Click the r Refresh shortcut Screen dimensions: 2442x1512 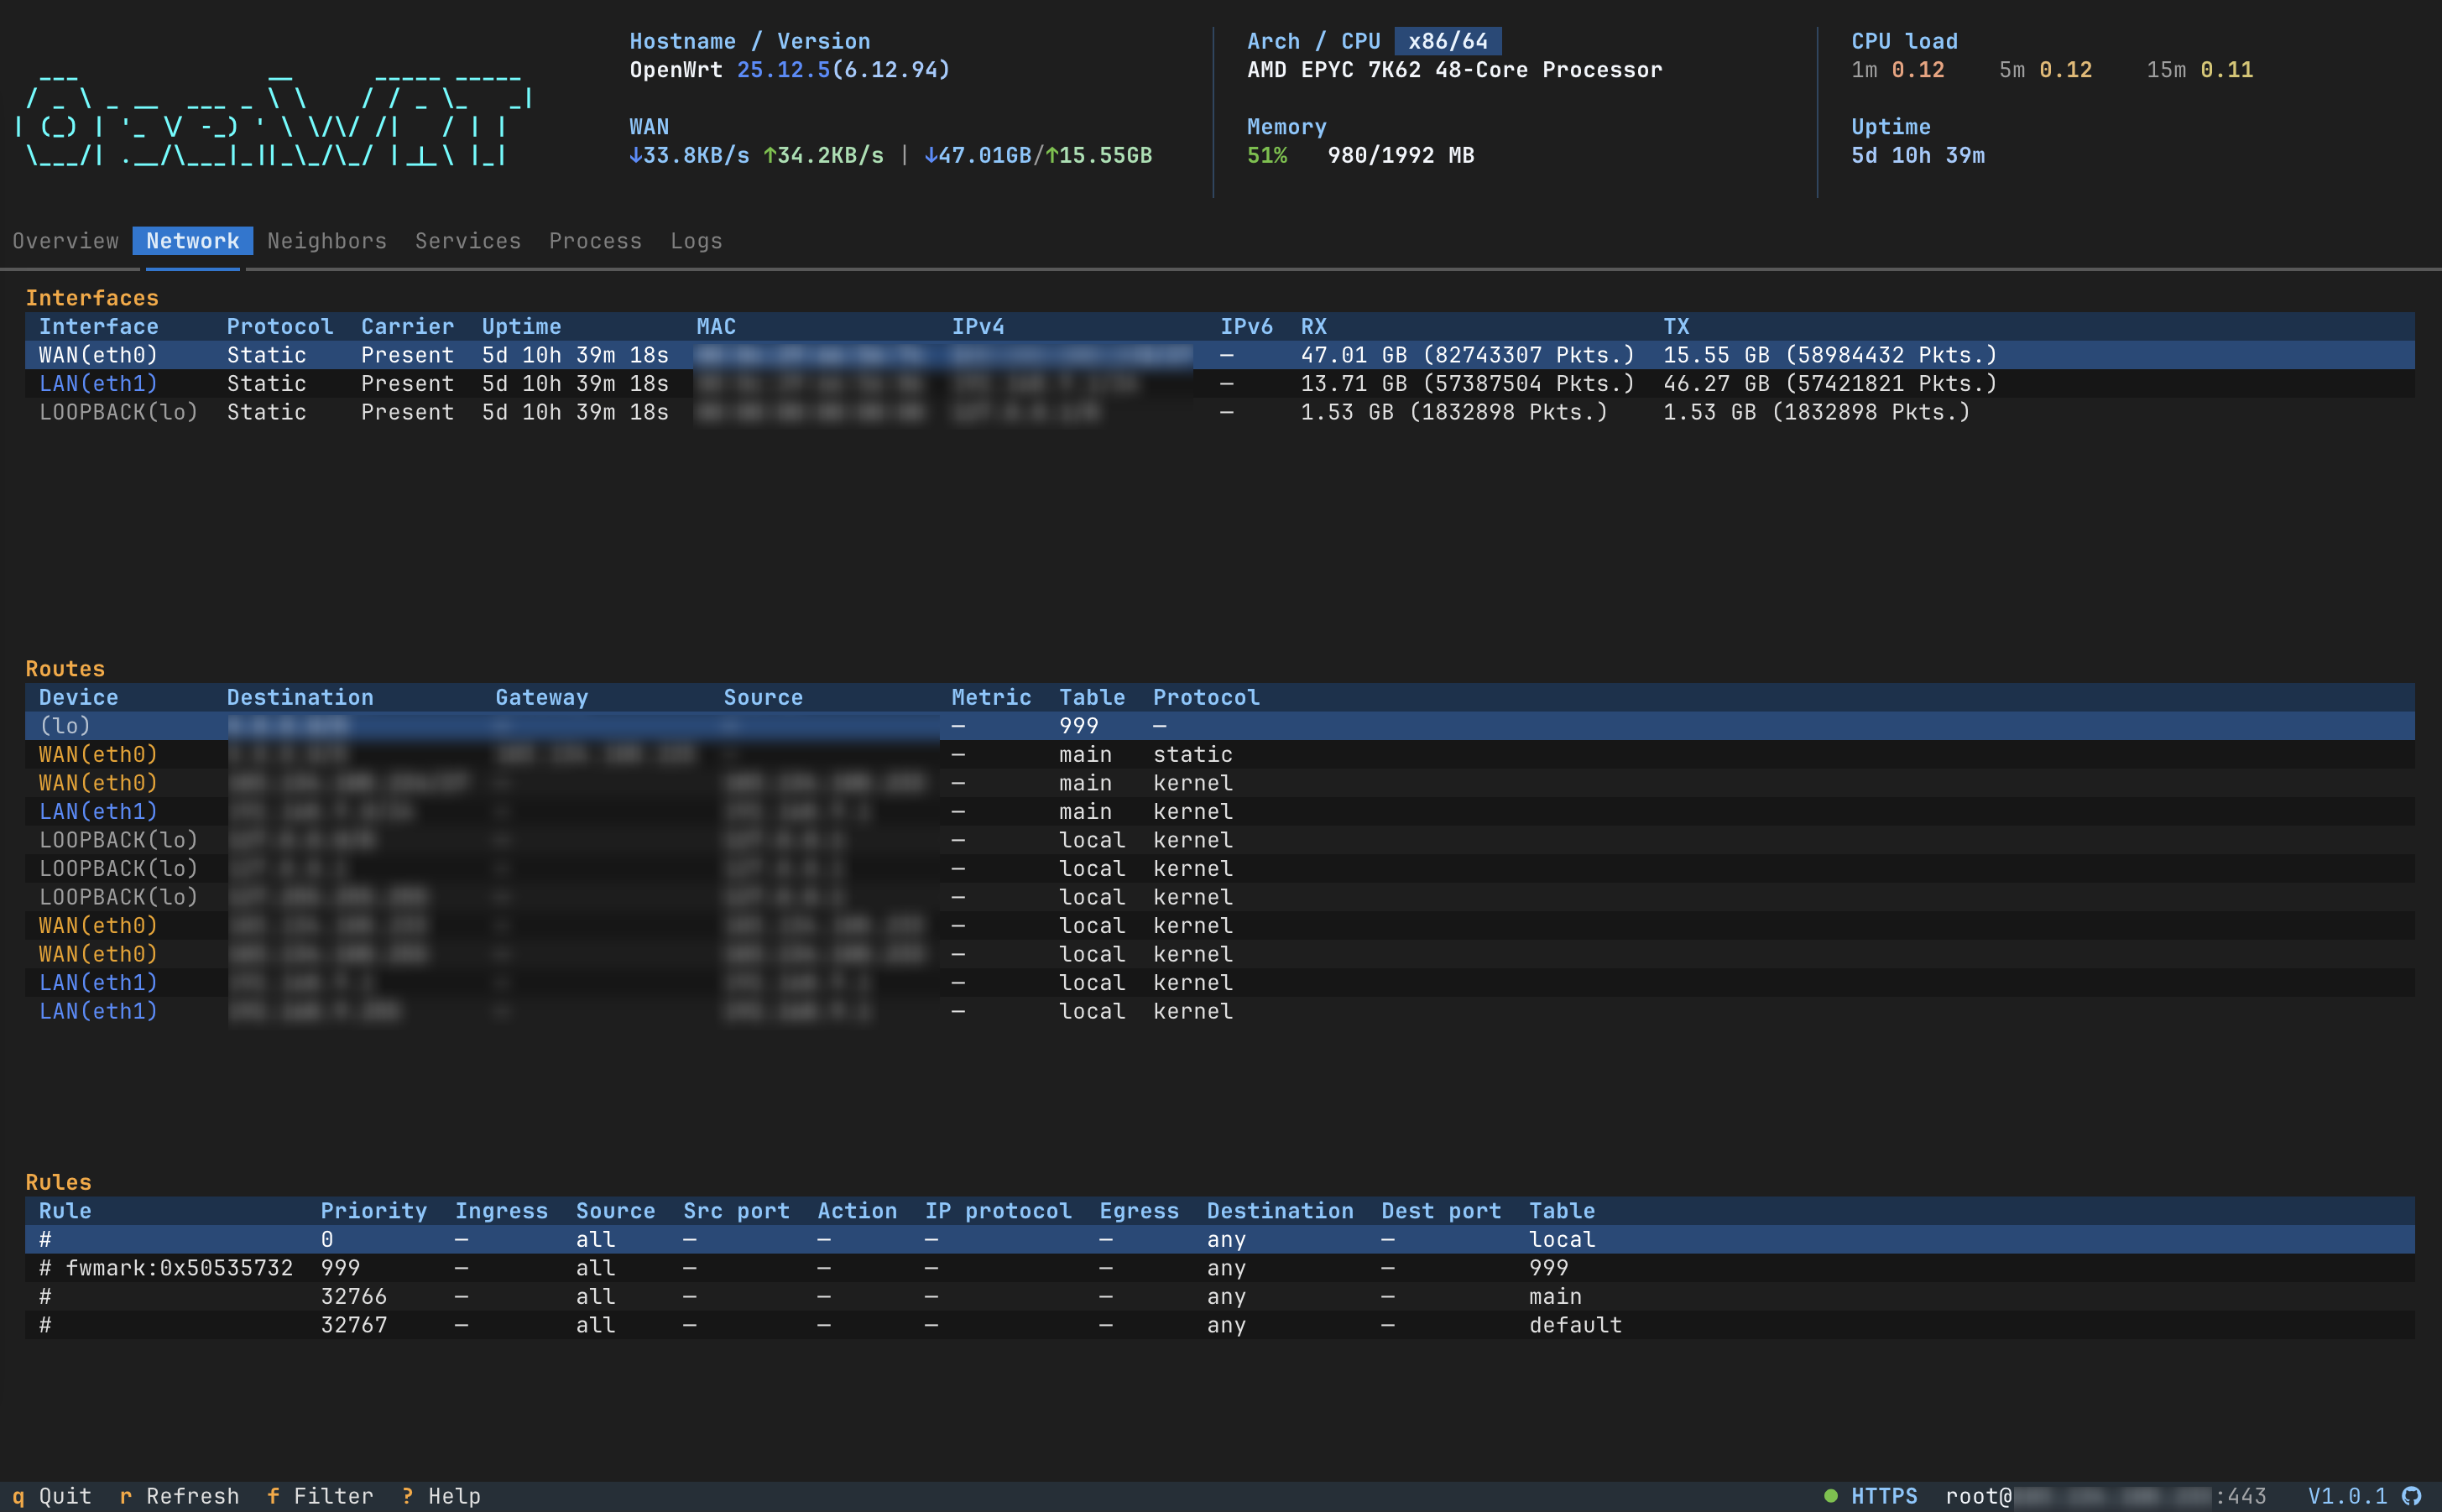tap(179, 1496)
